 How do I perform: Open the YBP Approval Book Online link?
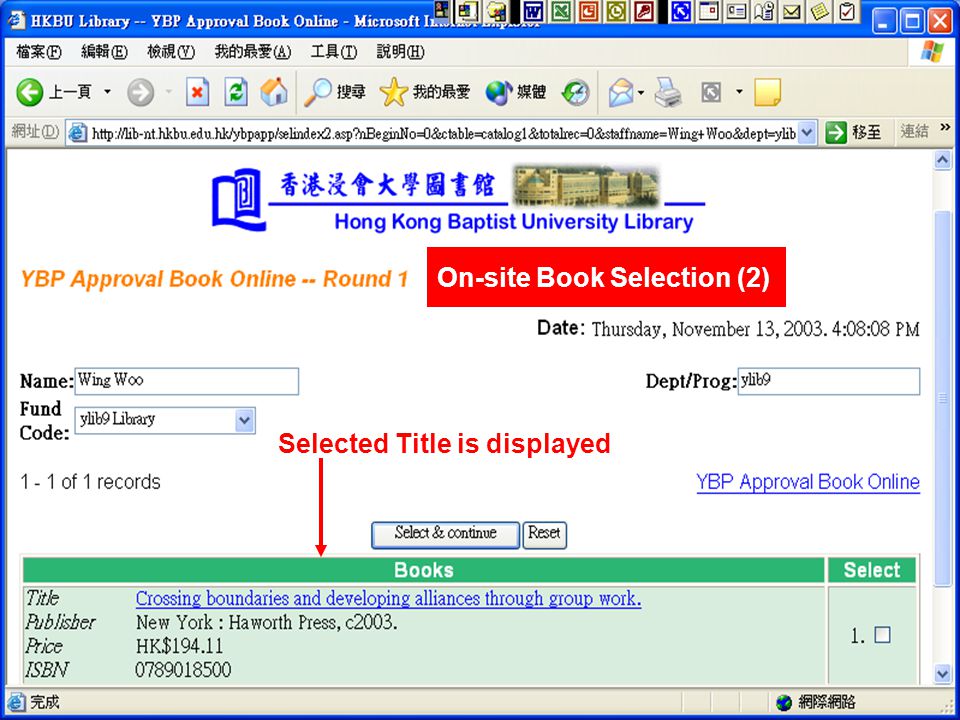click(808, 482)
